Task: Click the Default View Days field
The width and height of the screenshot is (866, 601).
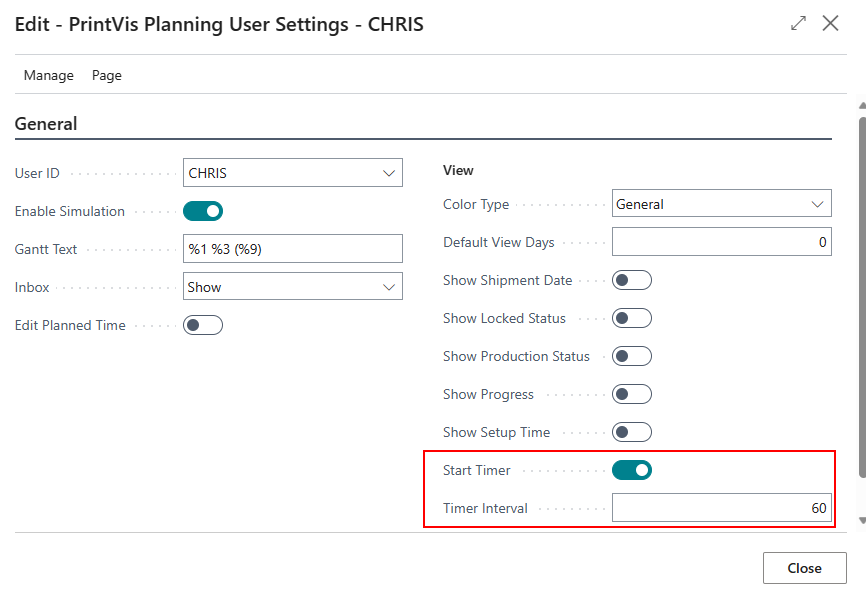Action: 721,242
